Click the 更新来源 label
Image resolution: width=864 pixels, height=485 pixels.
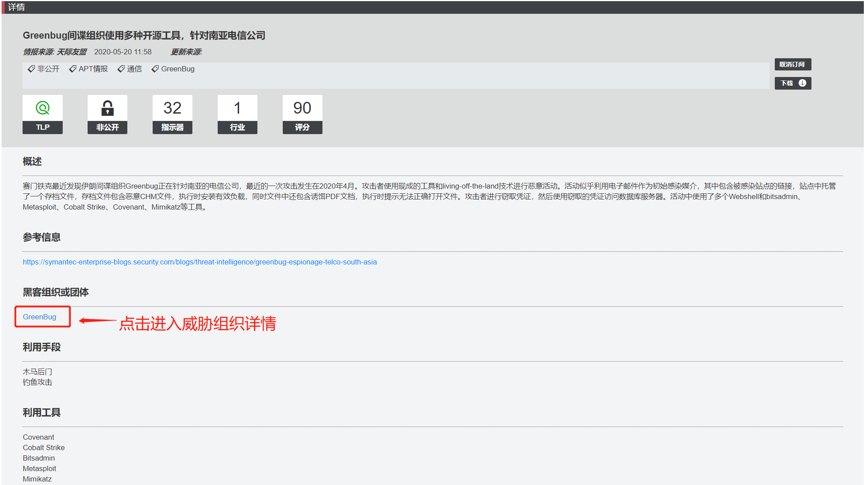186,52
